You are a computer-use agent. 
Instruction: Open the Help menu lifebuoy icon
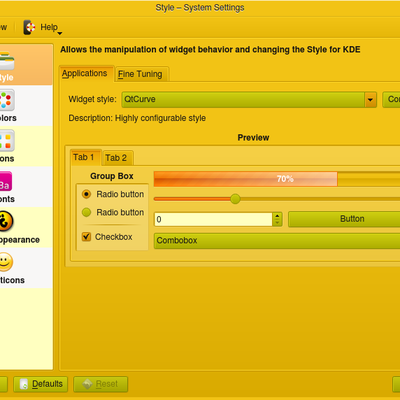[x=29, y=27]
